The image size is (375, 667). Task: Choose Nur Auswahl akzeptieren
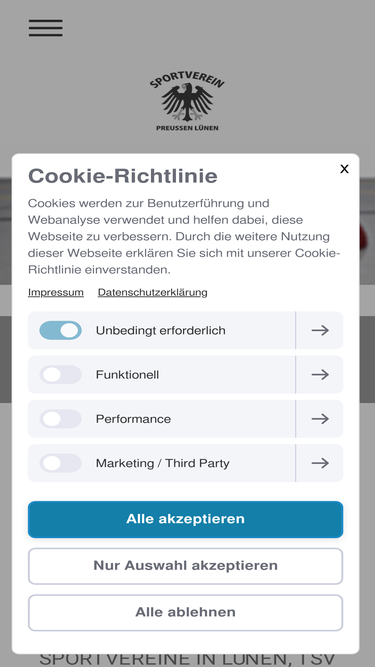pos(185,566)
